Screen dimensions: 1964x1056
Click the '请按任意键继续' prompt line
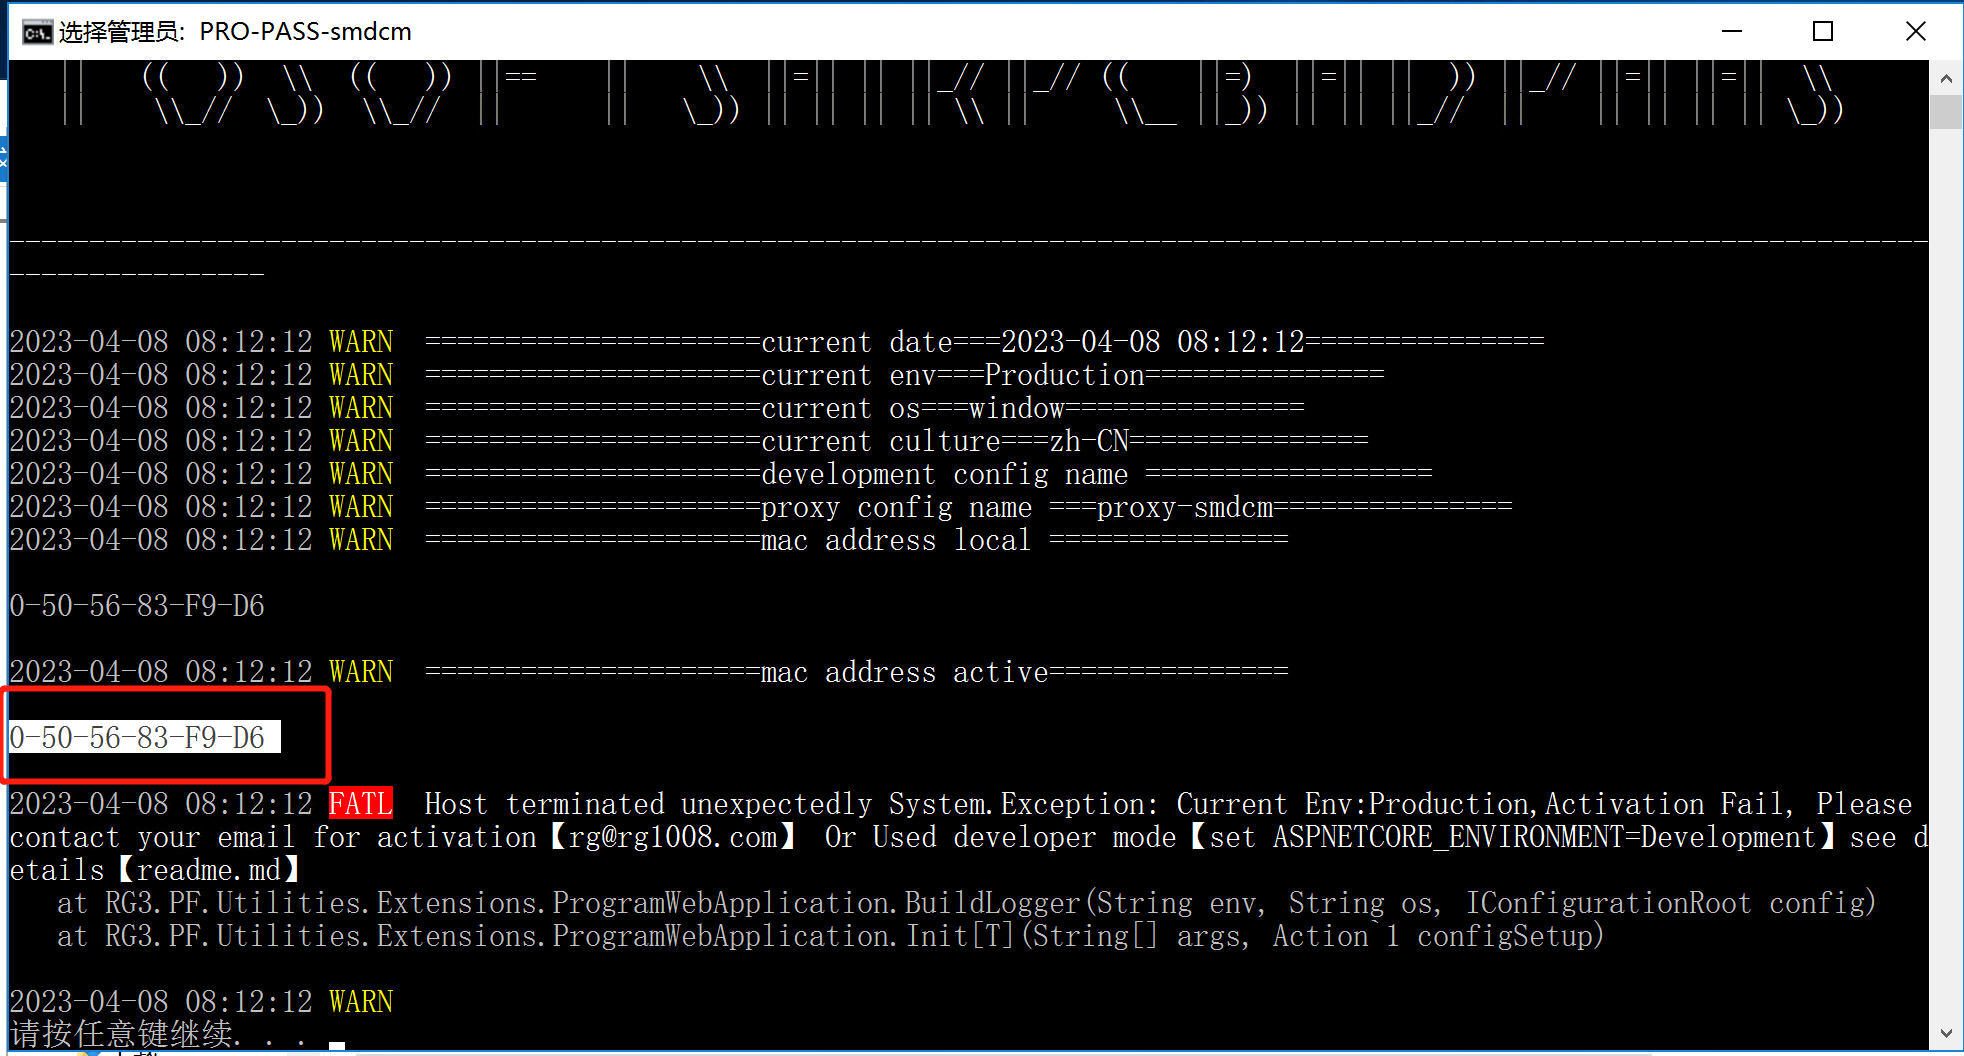coord(158,1034)
